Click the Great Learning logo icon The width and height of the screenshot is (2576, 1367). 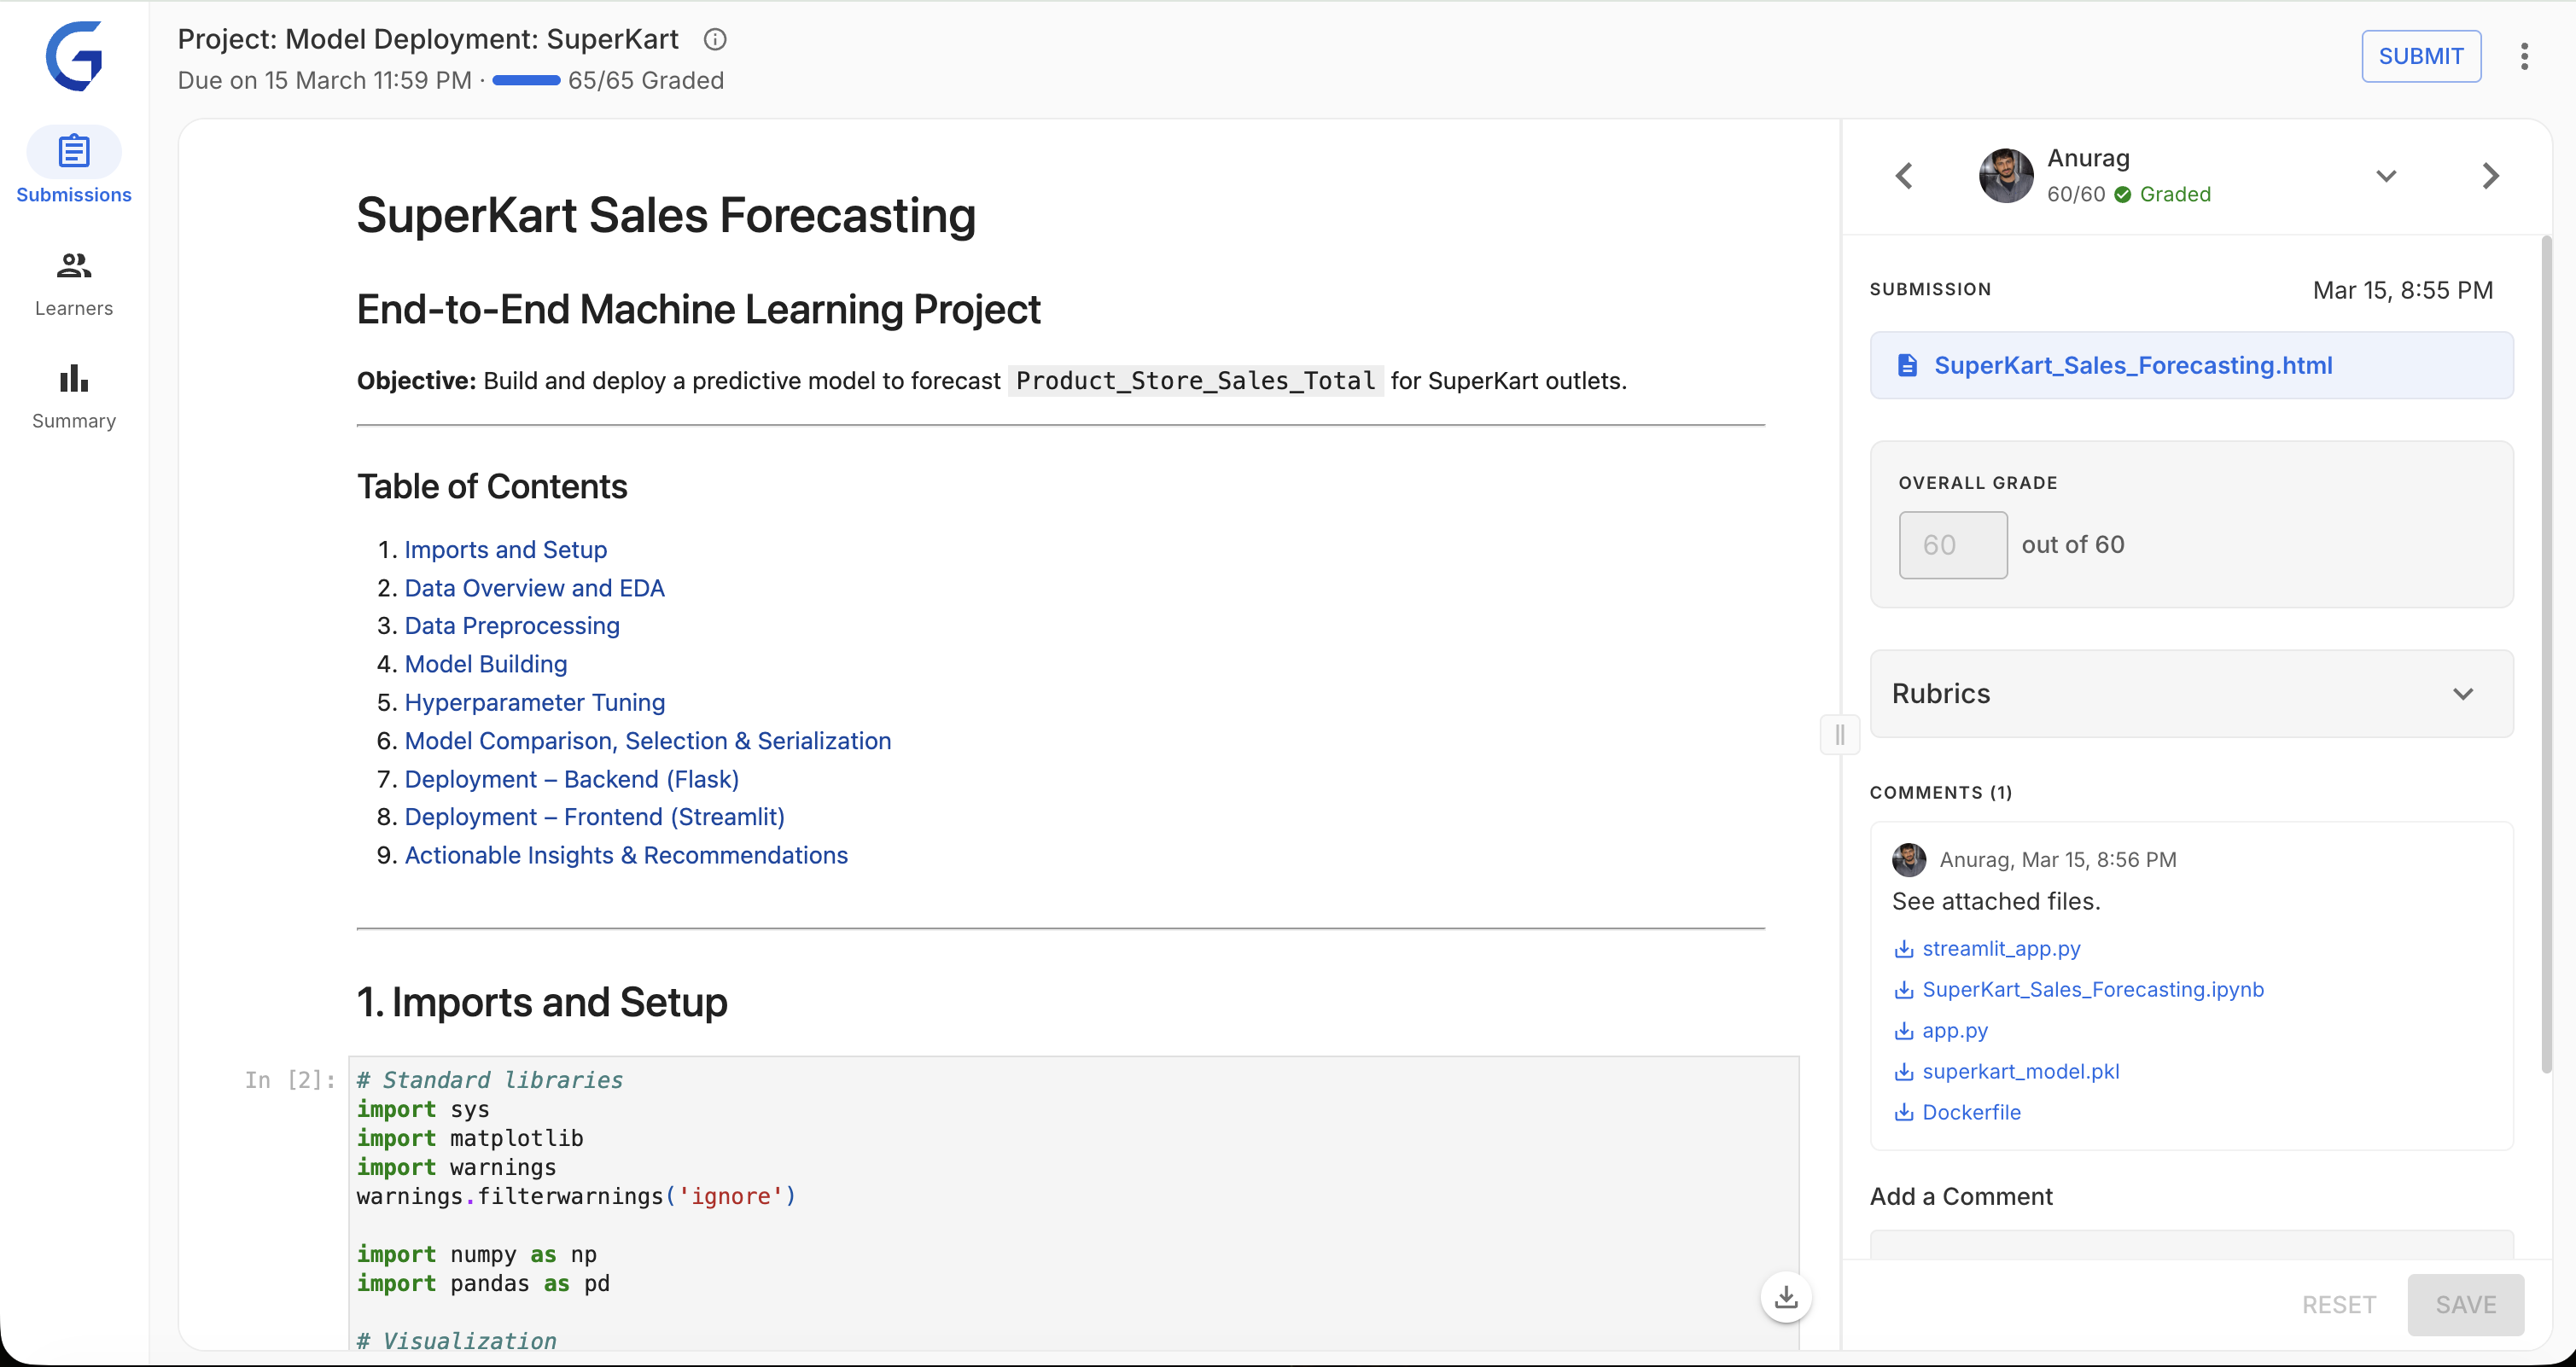click(x=74, y=56)
